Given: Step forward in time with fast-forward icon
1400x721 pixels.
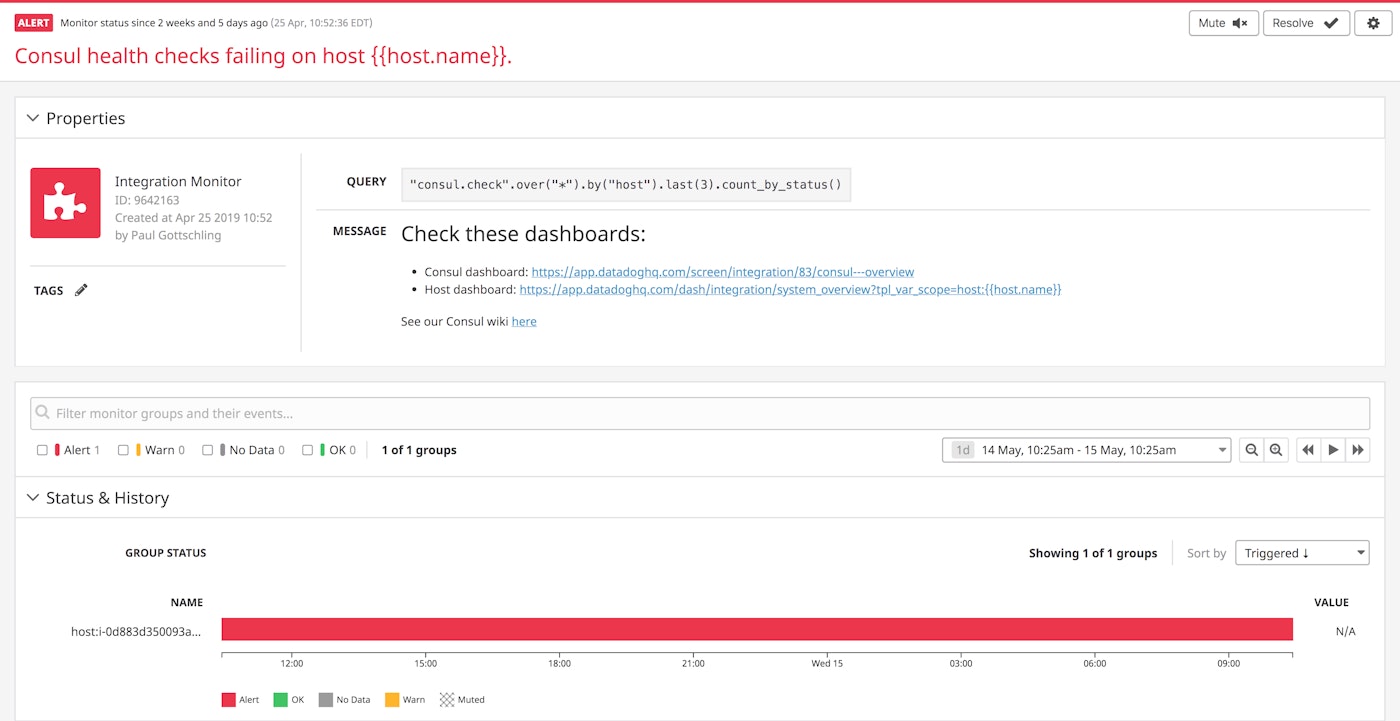Looking at the screenshot, I should [x=1358, y=450].
